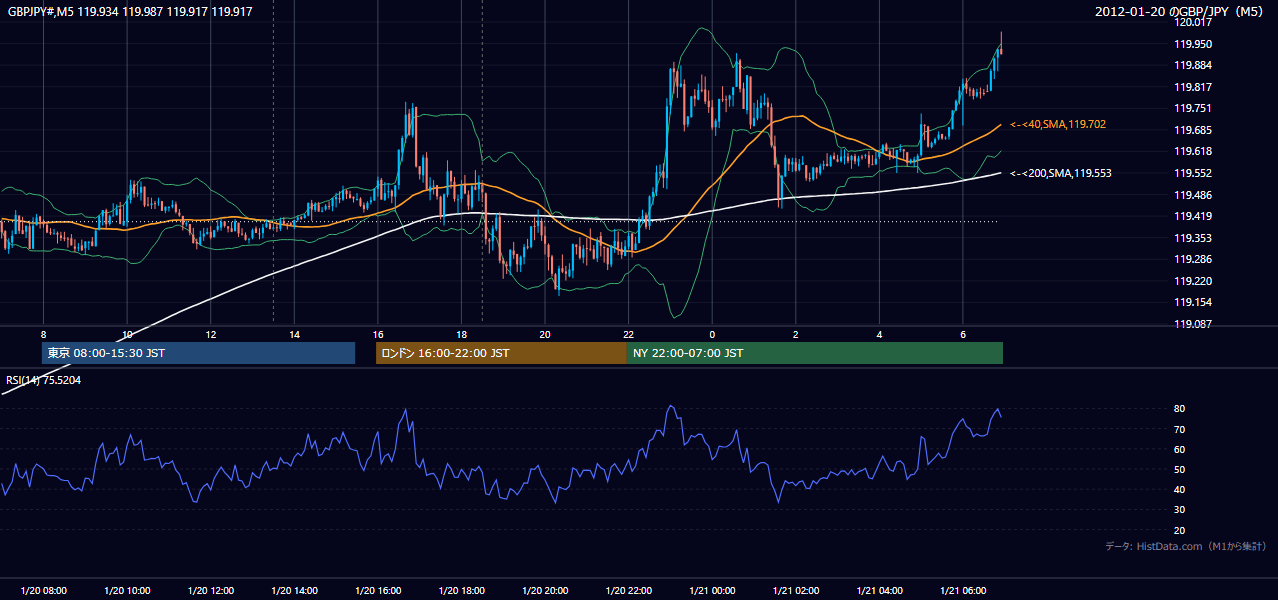The image size is (1278, 600).
Task: Click price level 119.286 on the axis
Action: tap(1192, 259)
